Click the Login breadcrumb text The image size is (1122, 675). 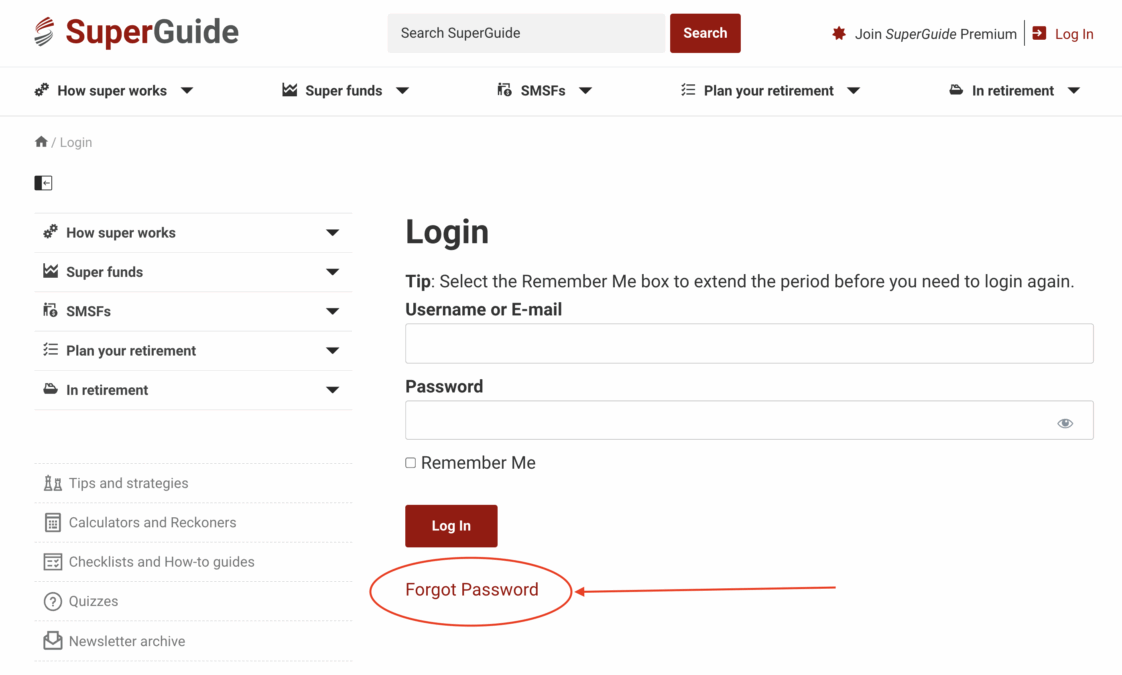(76, 142)
